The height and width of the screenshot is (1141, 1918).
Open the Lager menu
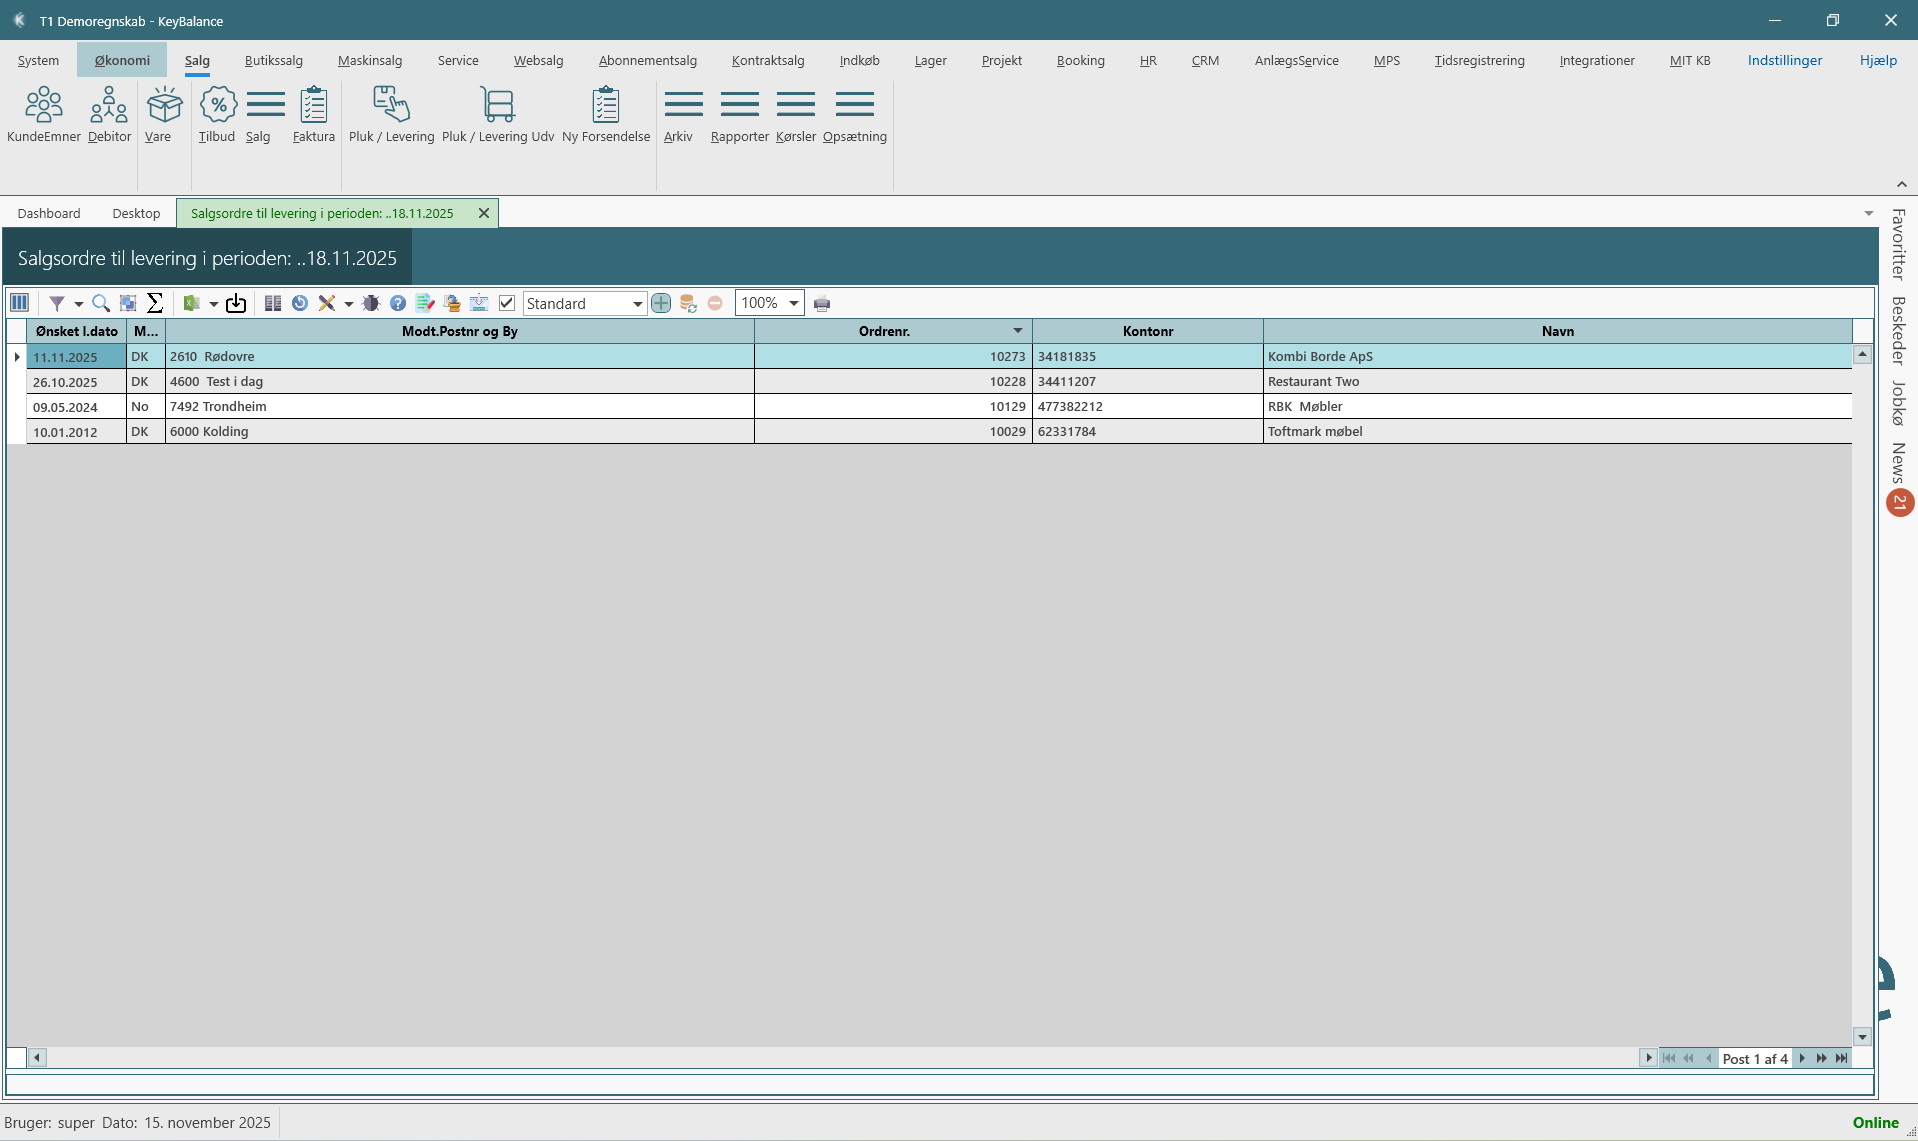(x=930, y=60)
